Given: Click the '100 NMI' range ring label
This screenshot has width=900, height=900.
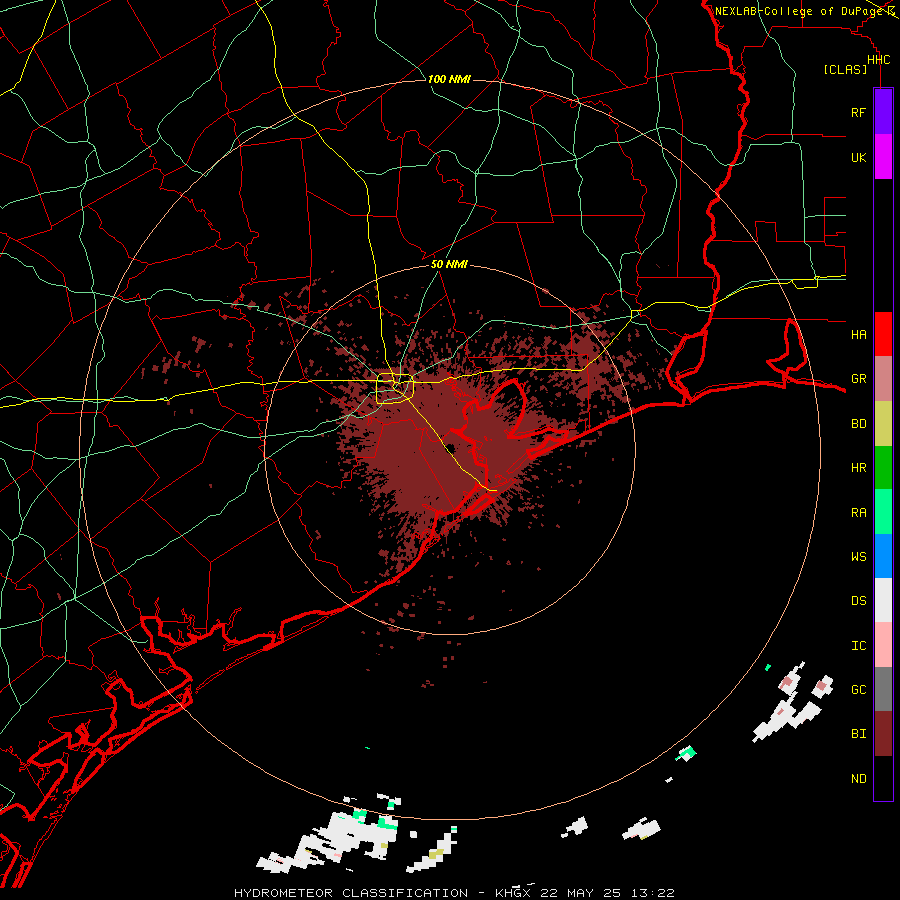Looking at the screenshot, I should click(449, 79).
